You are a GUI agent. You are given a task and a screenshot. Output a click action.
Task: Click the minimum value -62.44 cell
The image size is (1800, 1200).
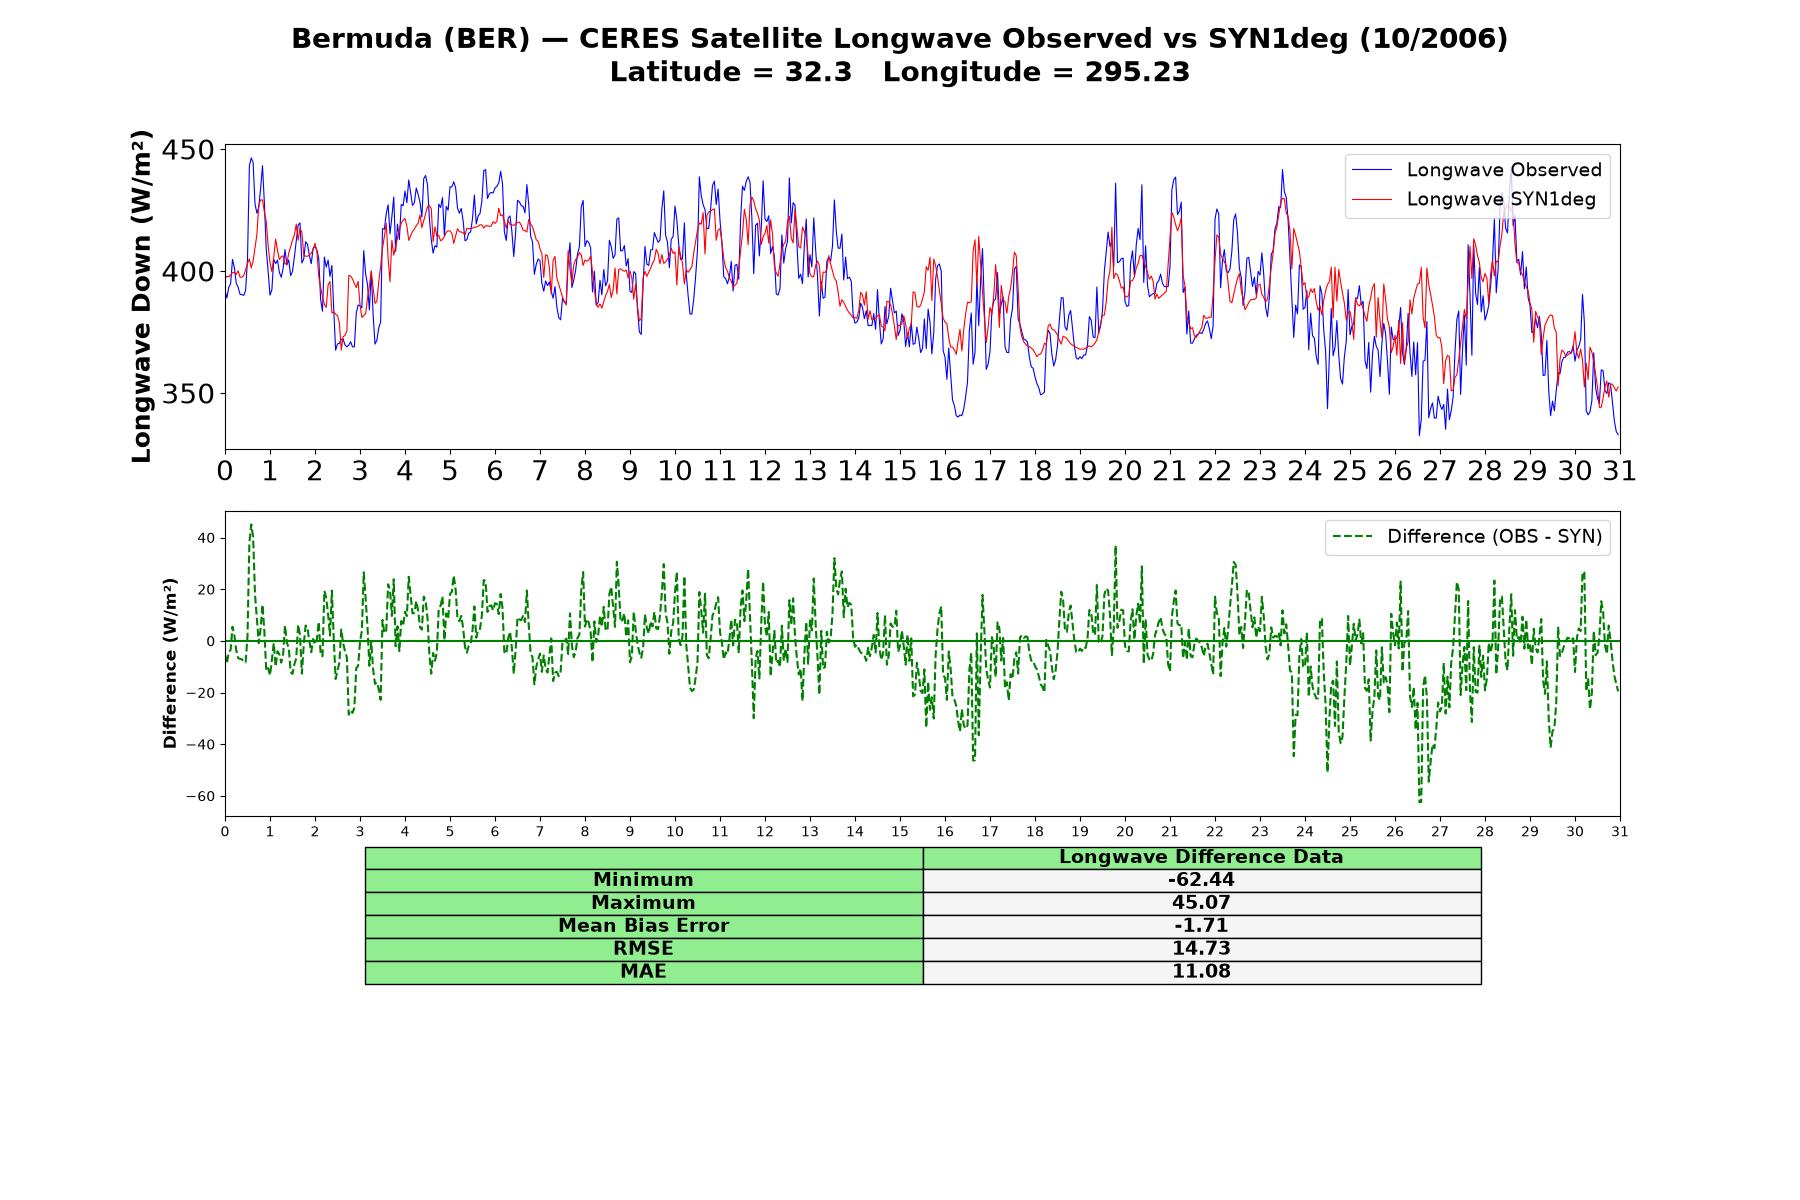coord(1201,880)
